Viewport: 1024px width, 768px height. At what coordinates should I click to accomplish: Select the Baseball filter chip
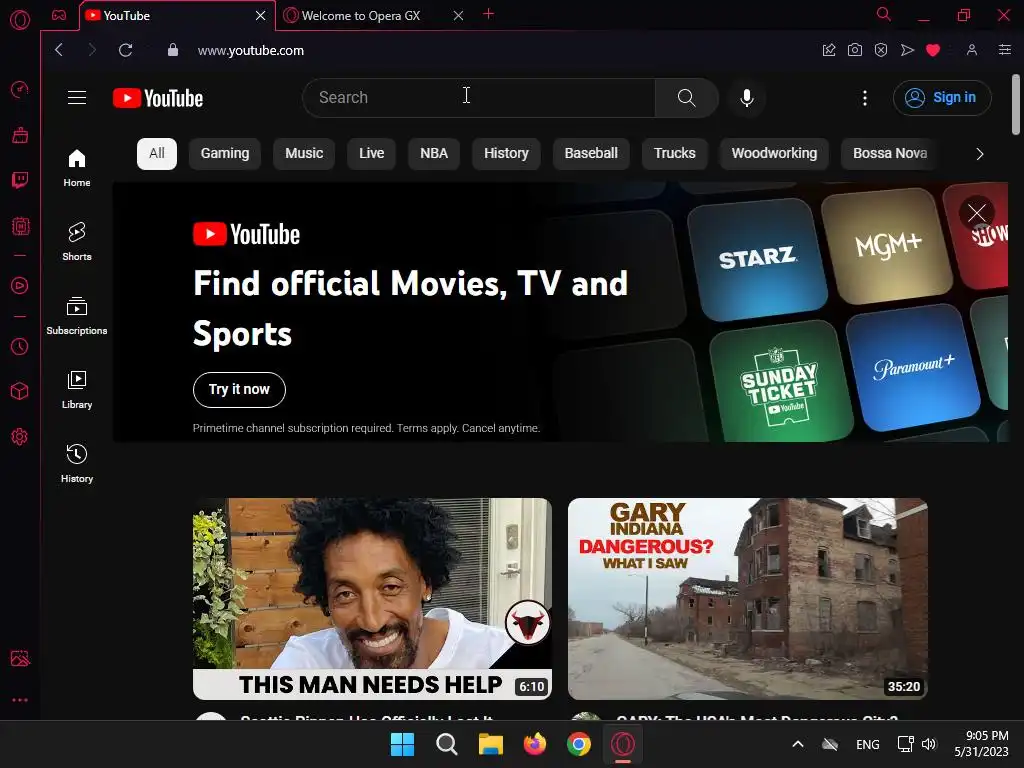pyautogui.click(x=591, y=153)
